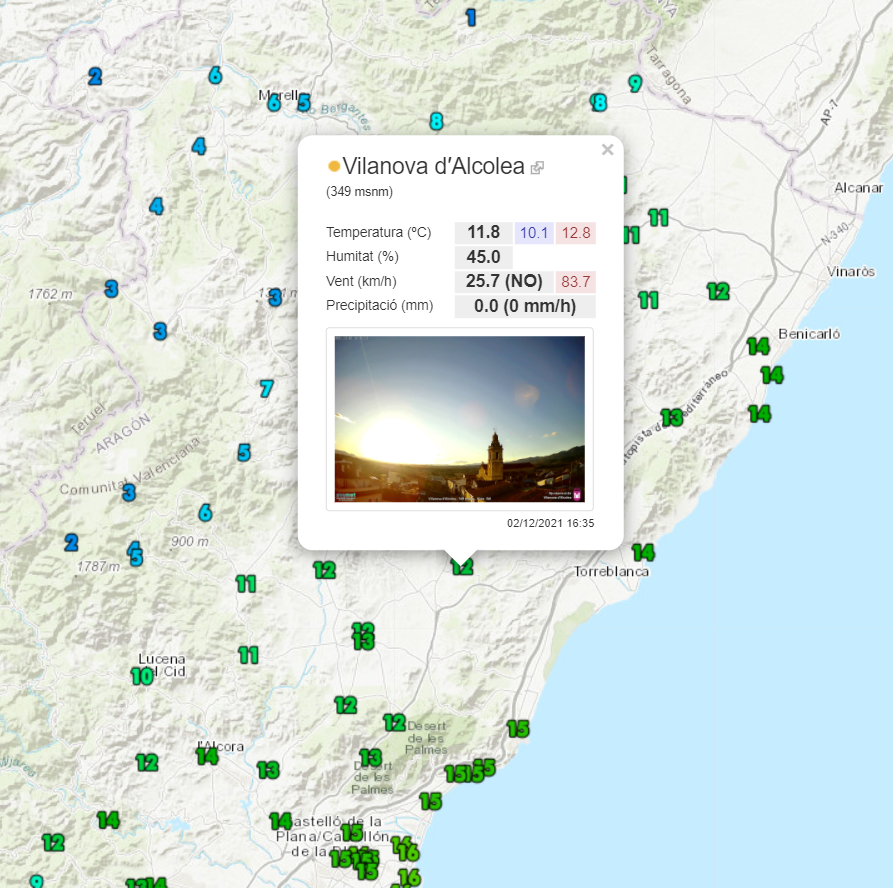Select the station marker 10 at Lucena del Cid
The width and height of the screenshot is (893, 888).
coord(142,676)
